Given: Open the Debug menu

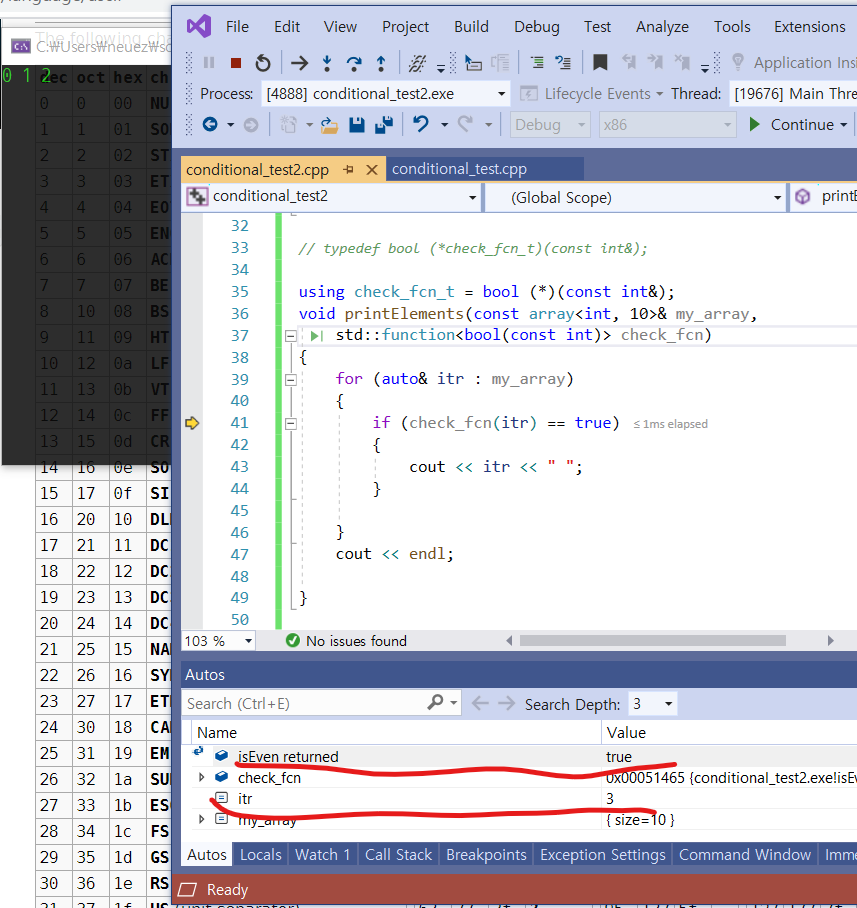Looking at the screenshot, I should pos(537,27).
